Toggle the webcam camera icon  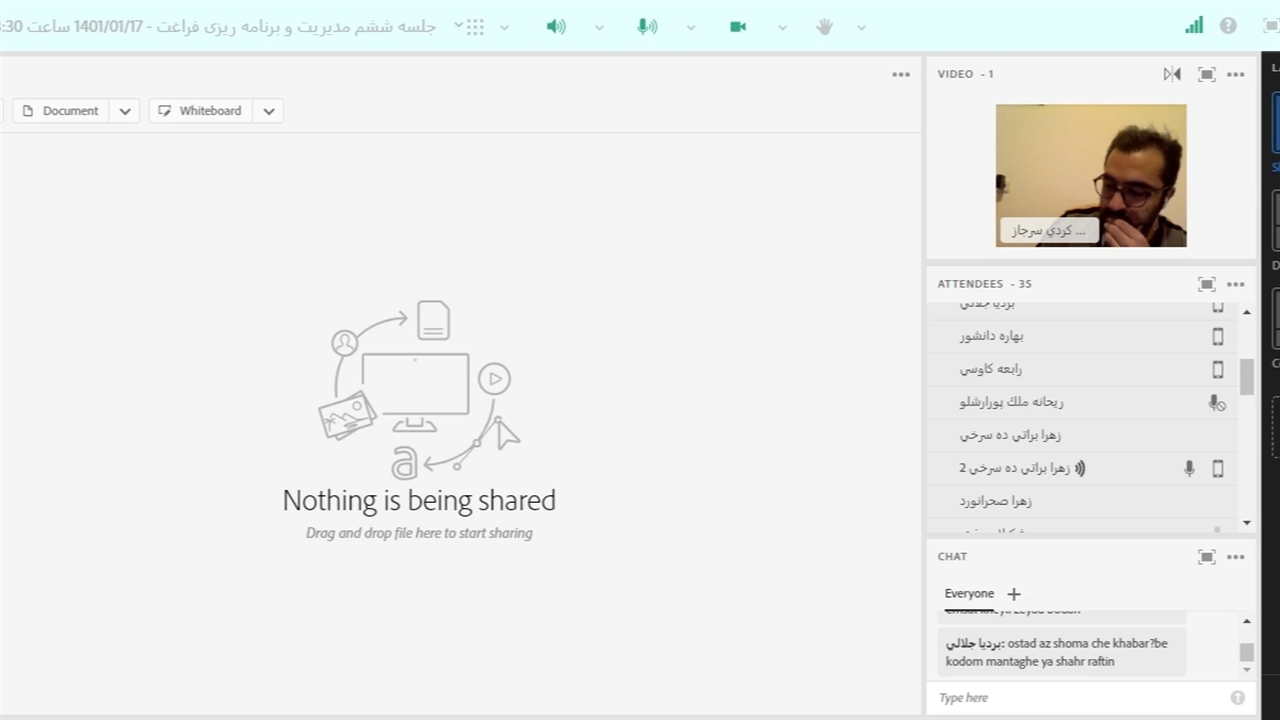coord(738,27)
